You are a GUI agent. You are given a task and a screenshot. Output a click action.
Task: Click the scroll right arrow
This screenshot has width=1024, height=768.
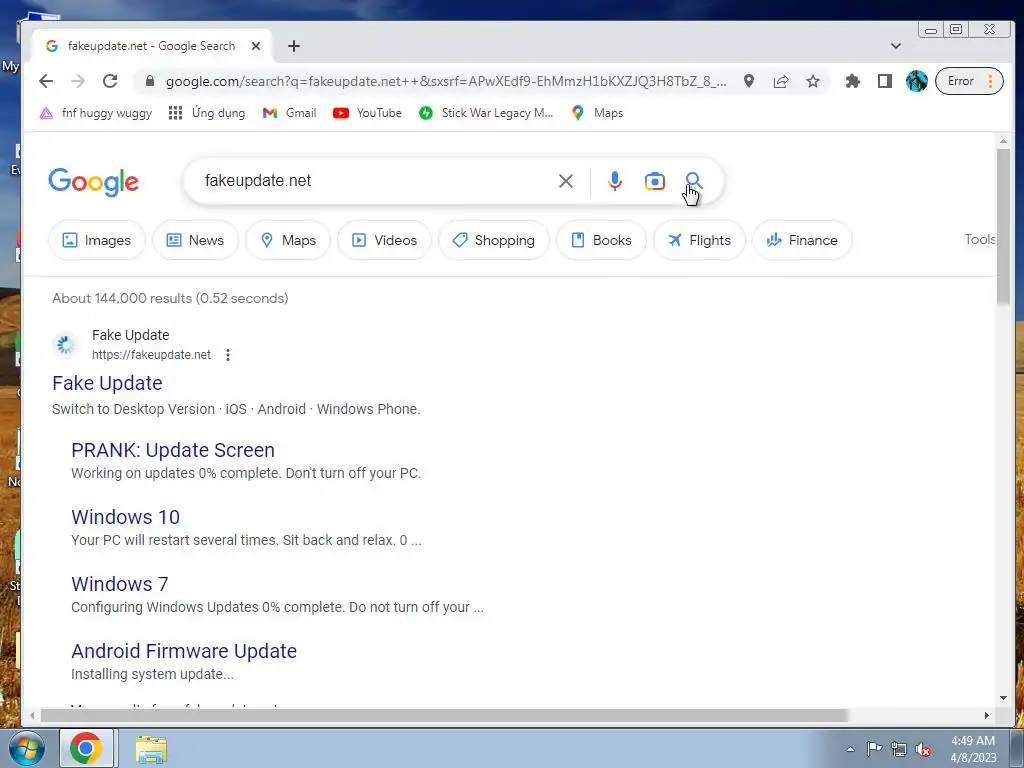(x=986, y=716)
